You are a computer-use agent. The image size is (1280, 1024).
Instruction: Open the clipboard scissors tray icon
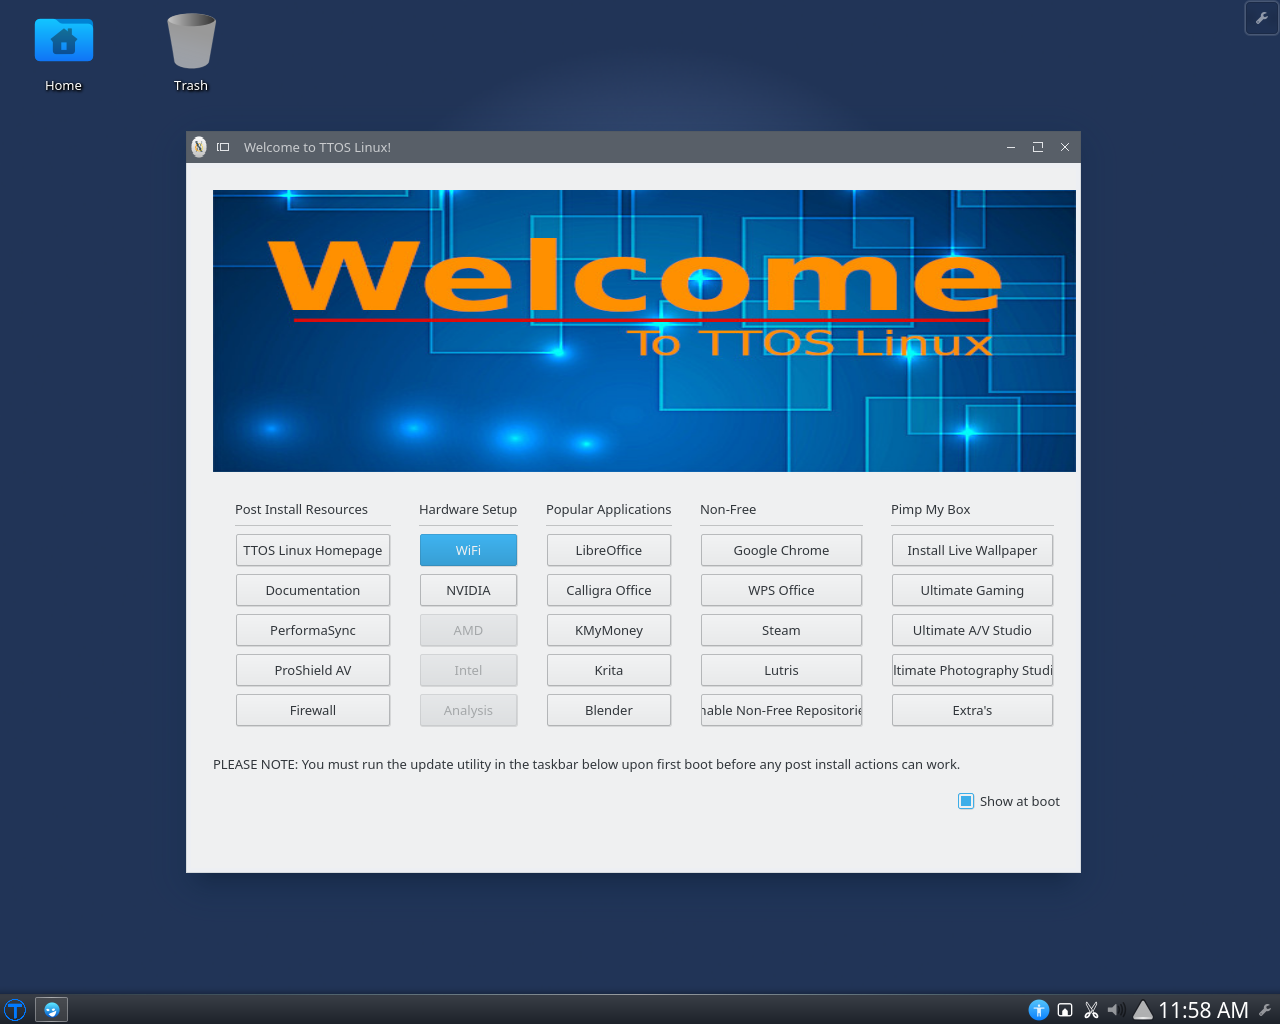coord(1091,1010)
